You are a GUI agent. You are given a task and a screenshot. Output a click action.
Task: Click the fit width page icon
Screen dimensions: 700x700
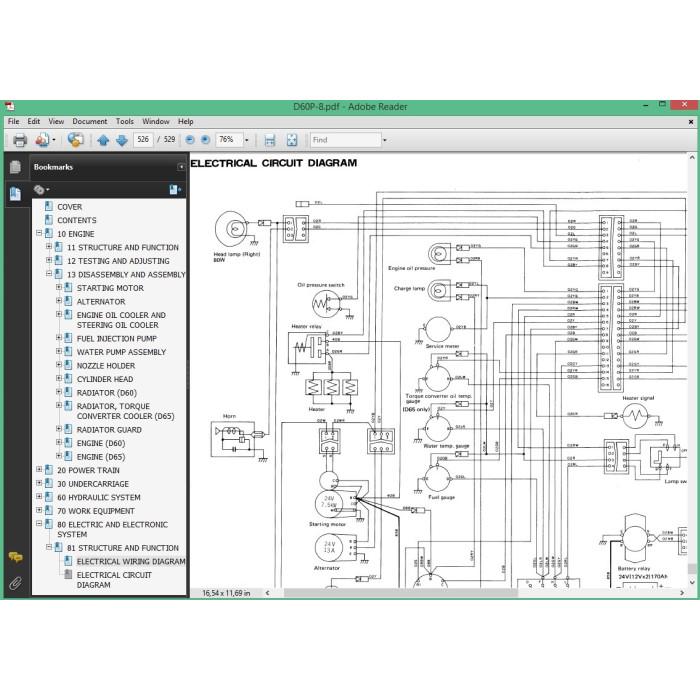click(270, 140)
